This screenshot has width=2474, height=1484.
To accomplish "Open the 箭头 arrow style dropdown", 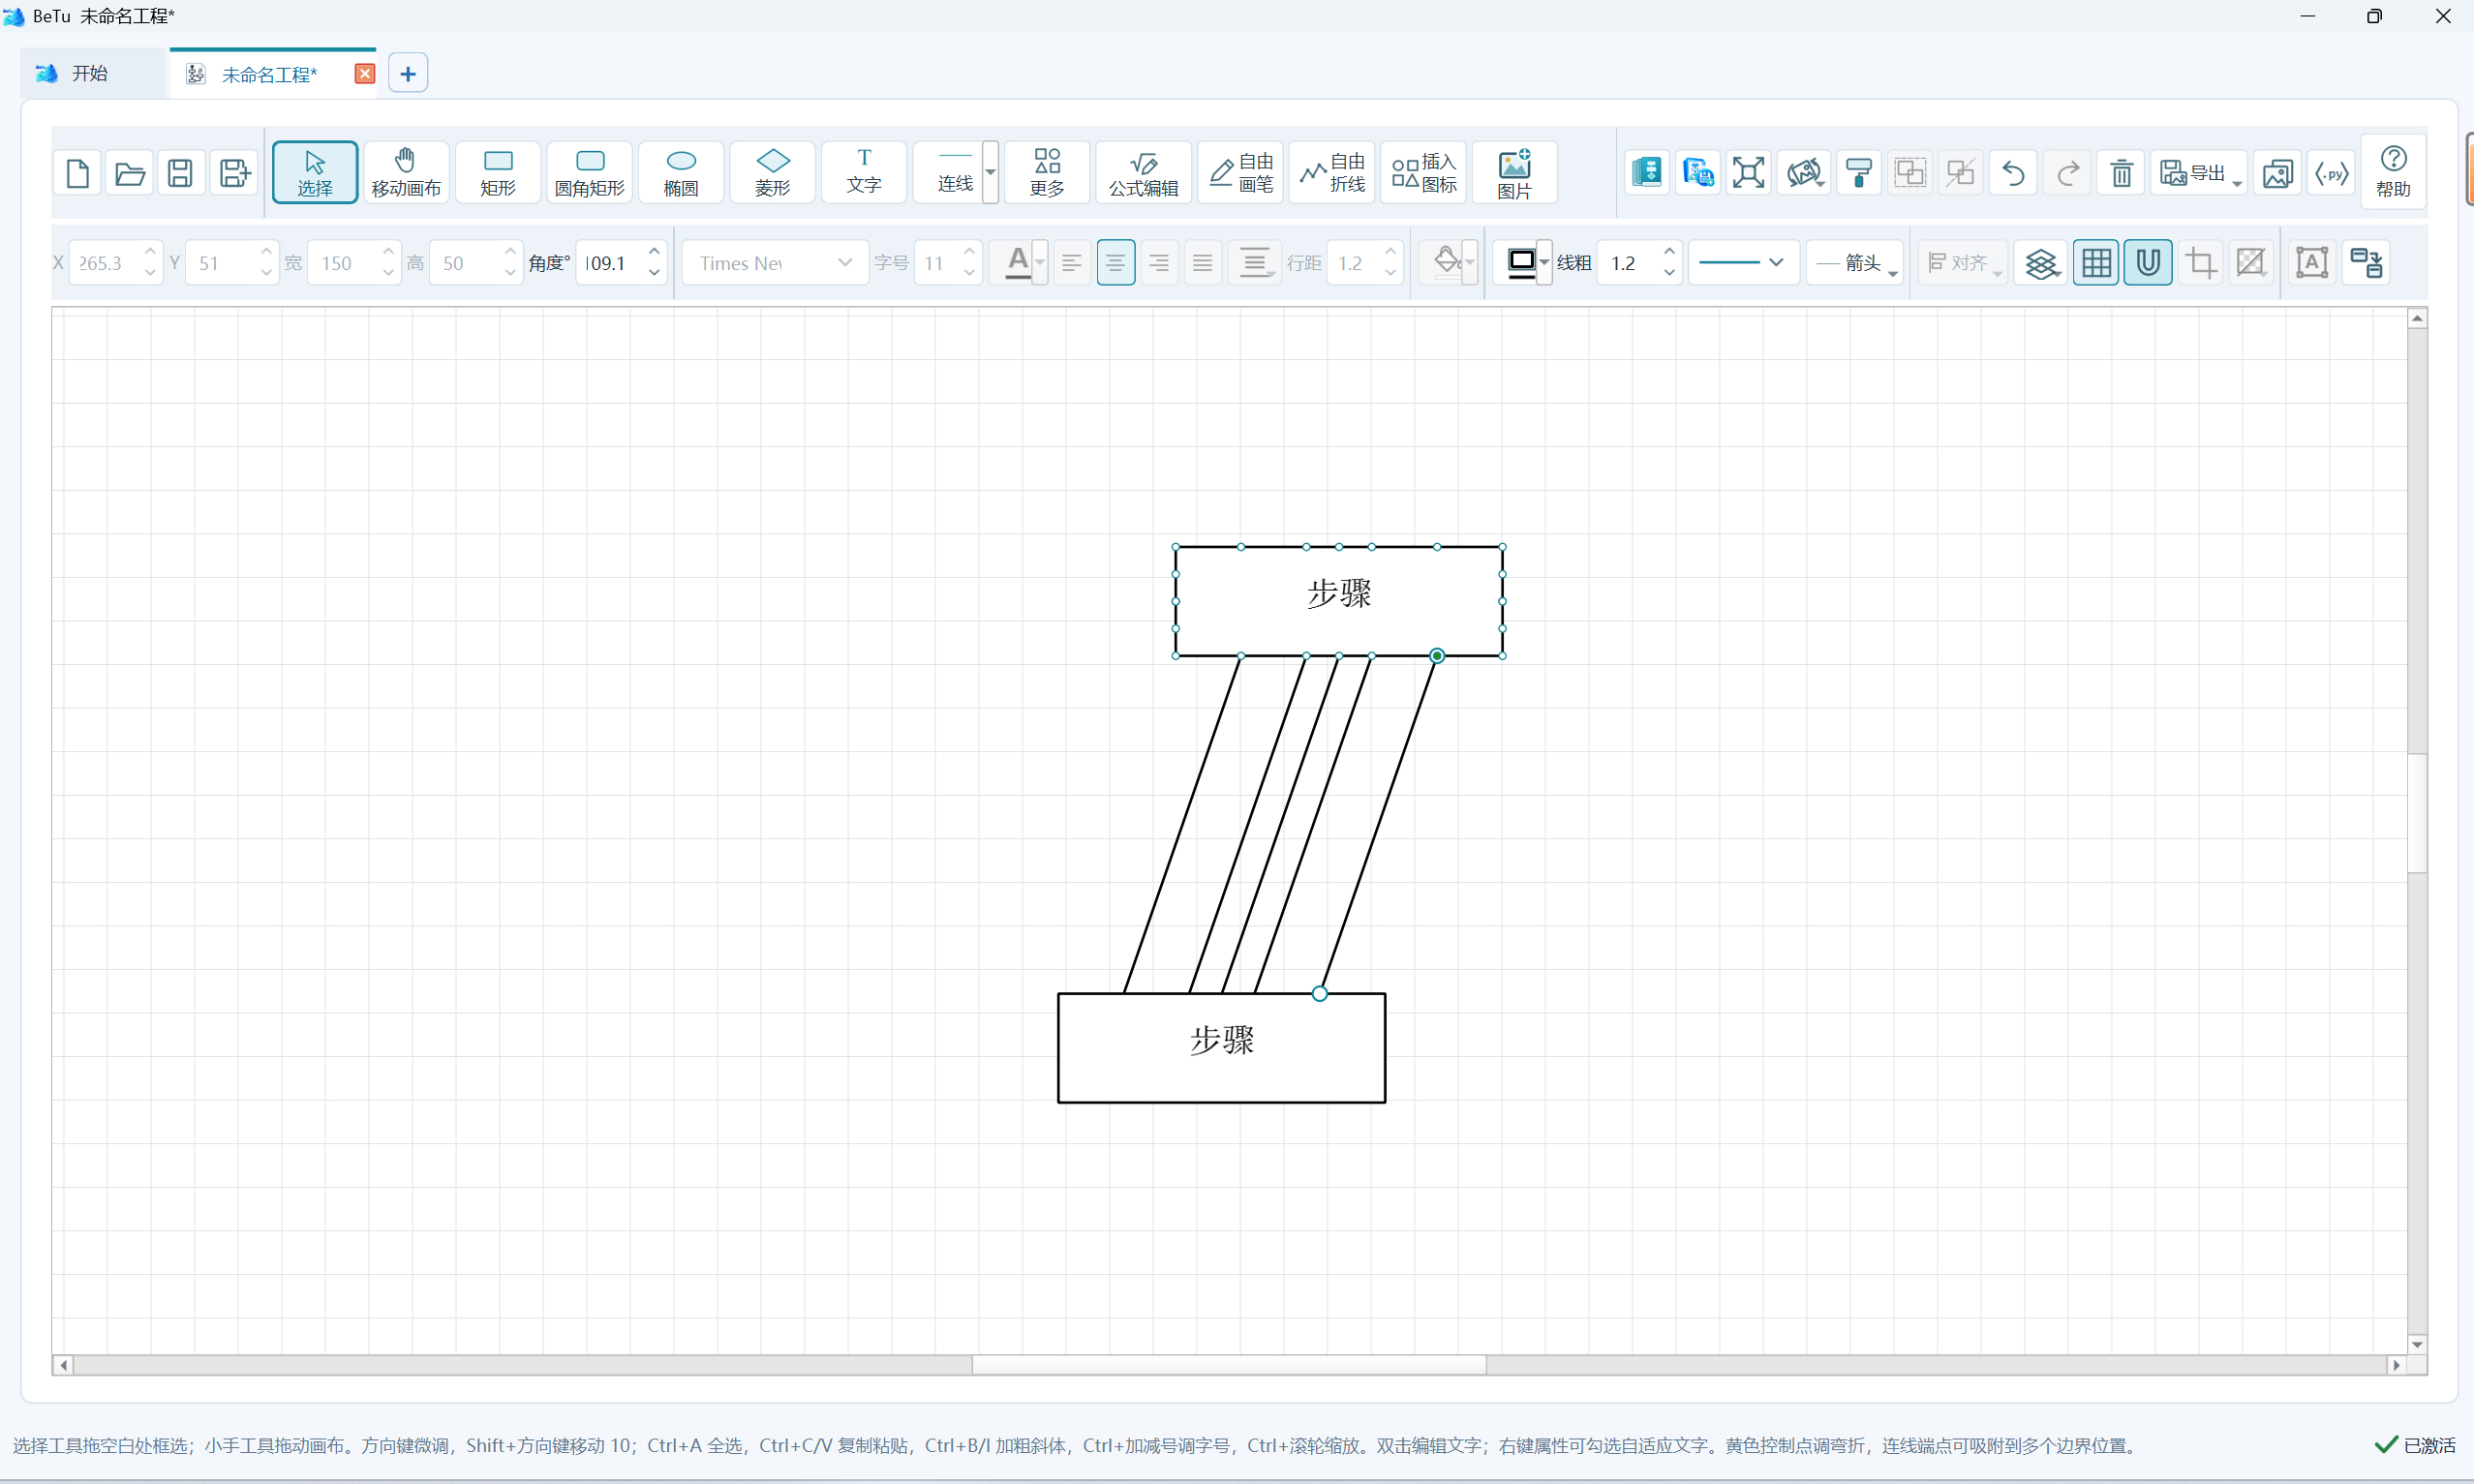I will (1854, 263).
